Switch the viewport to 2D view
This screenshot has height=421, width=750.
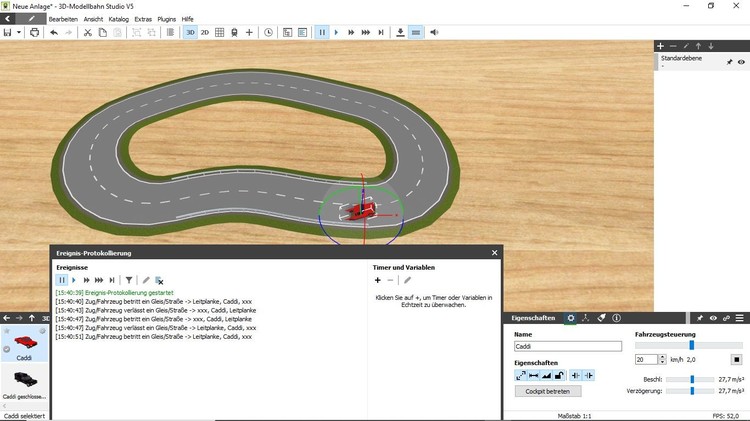[205, 32]
